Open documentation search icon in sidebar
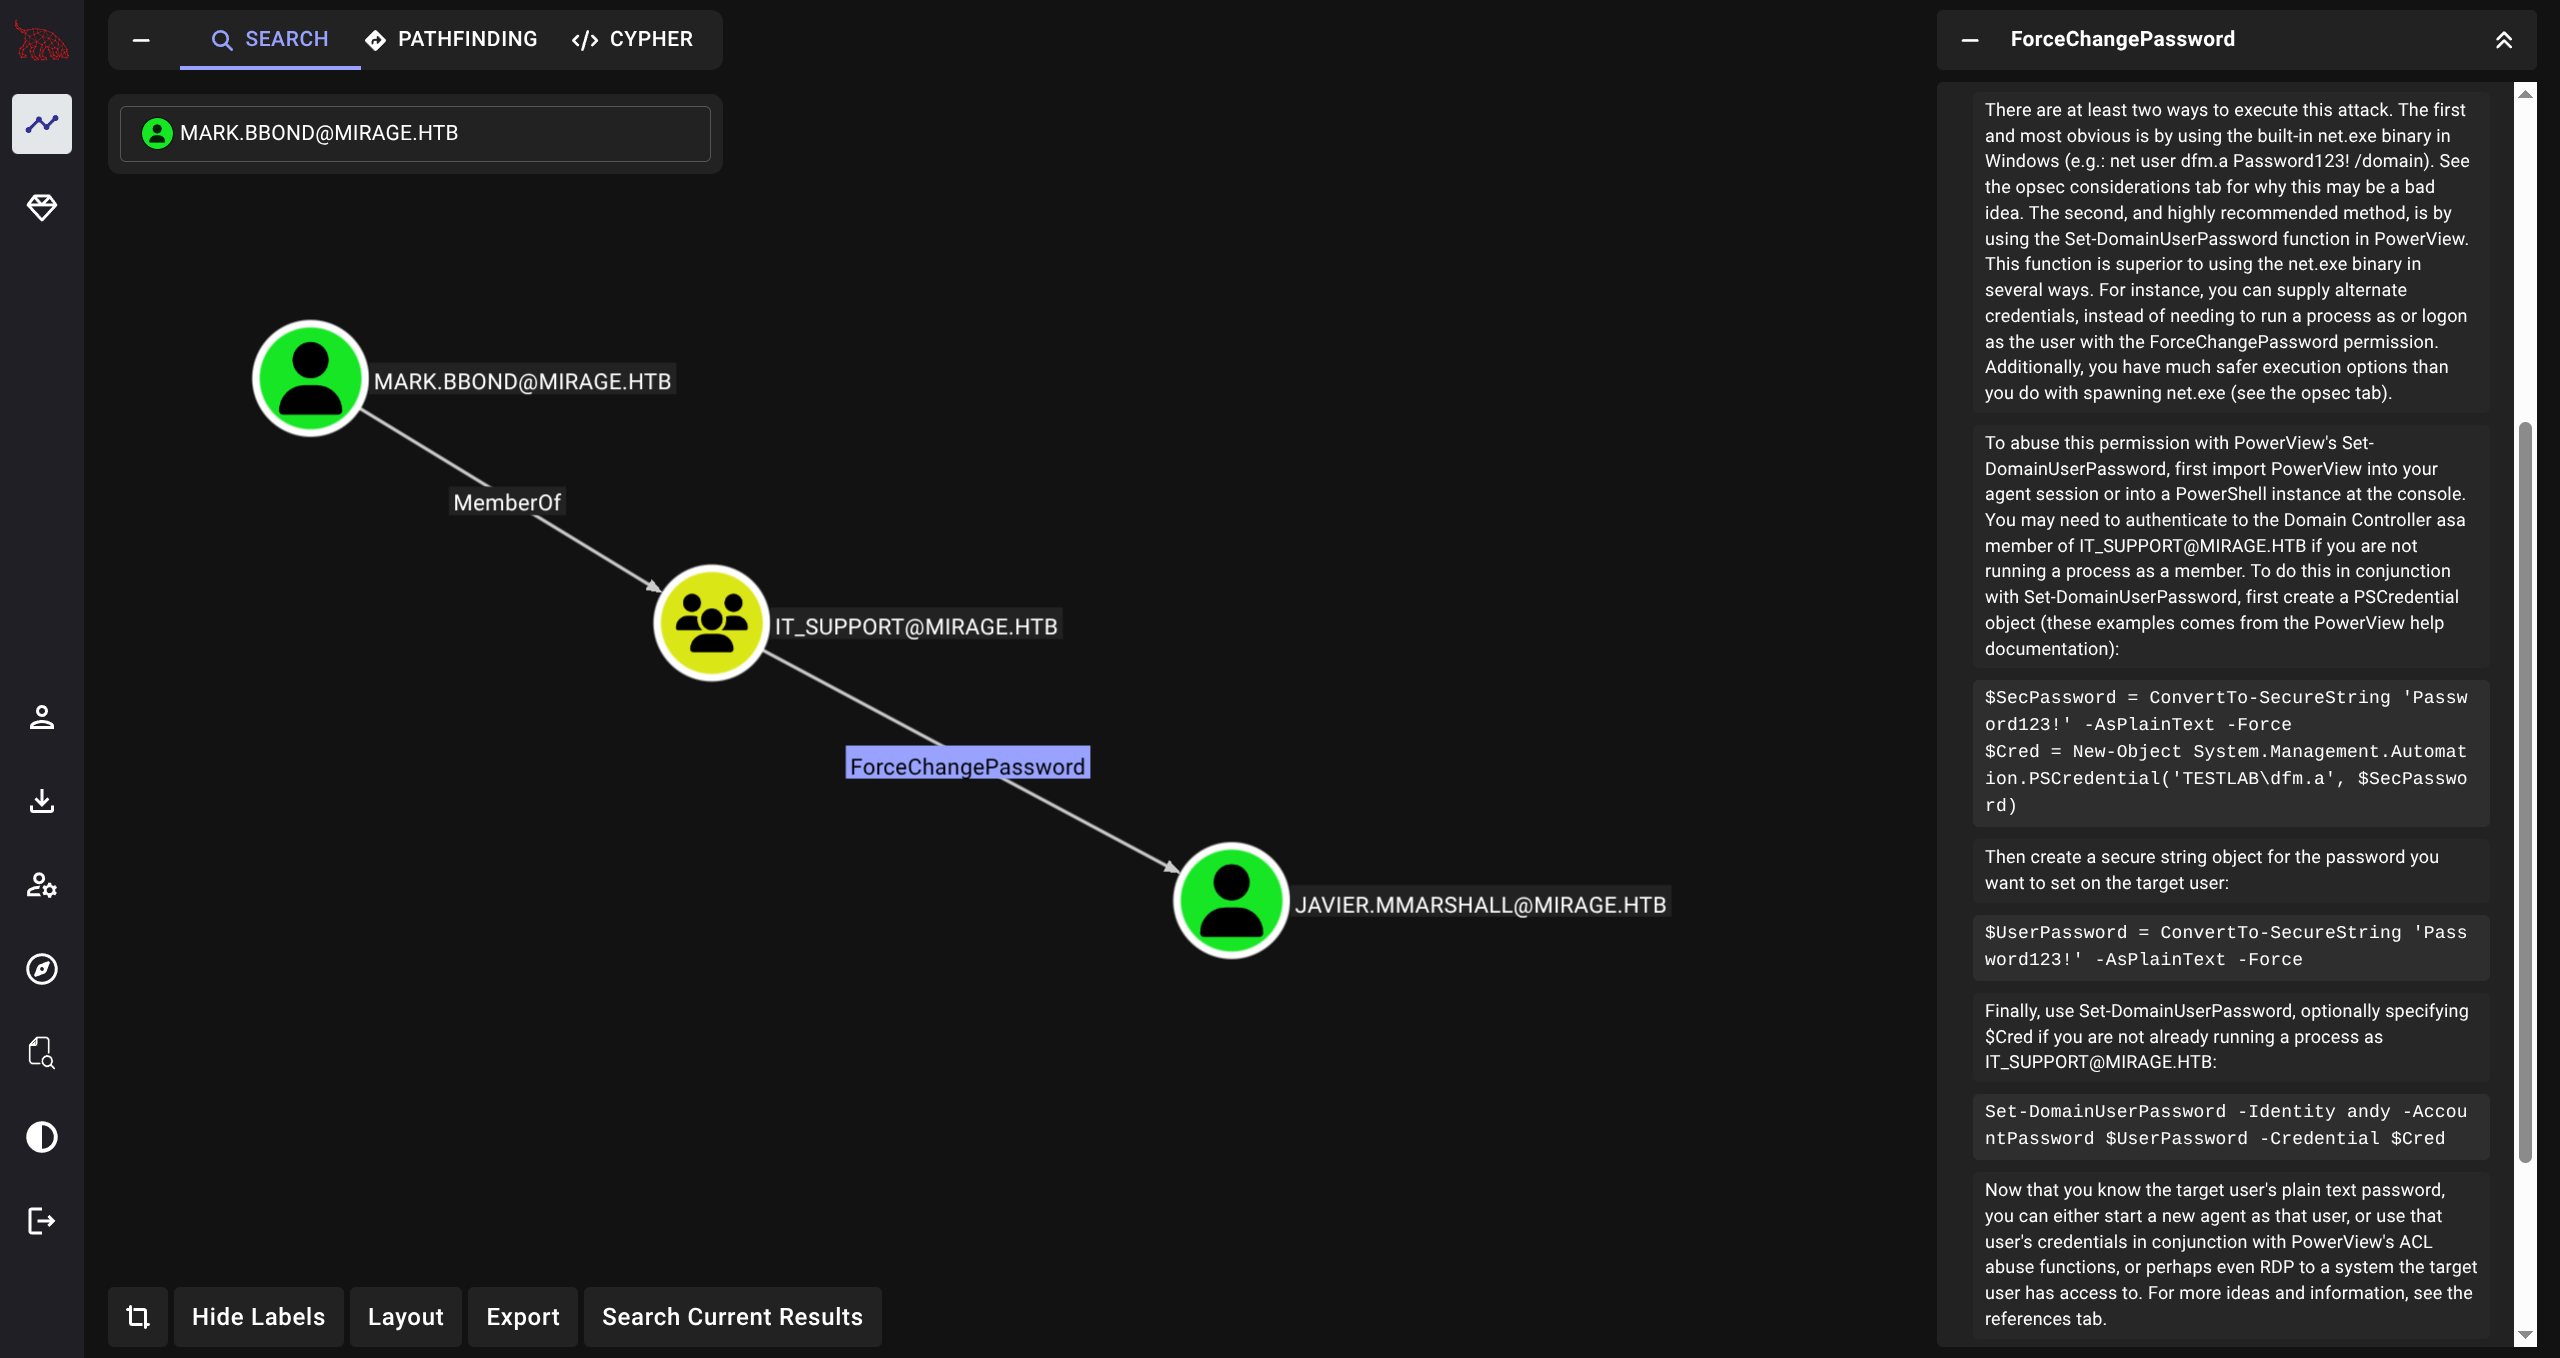The width and height of the screenshot is (2560, 1358). pyautogui.click(x=41, y=1053)
